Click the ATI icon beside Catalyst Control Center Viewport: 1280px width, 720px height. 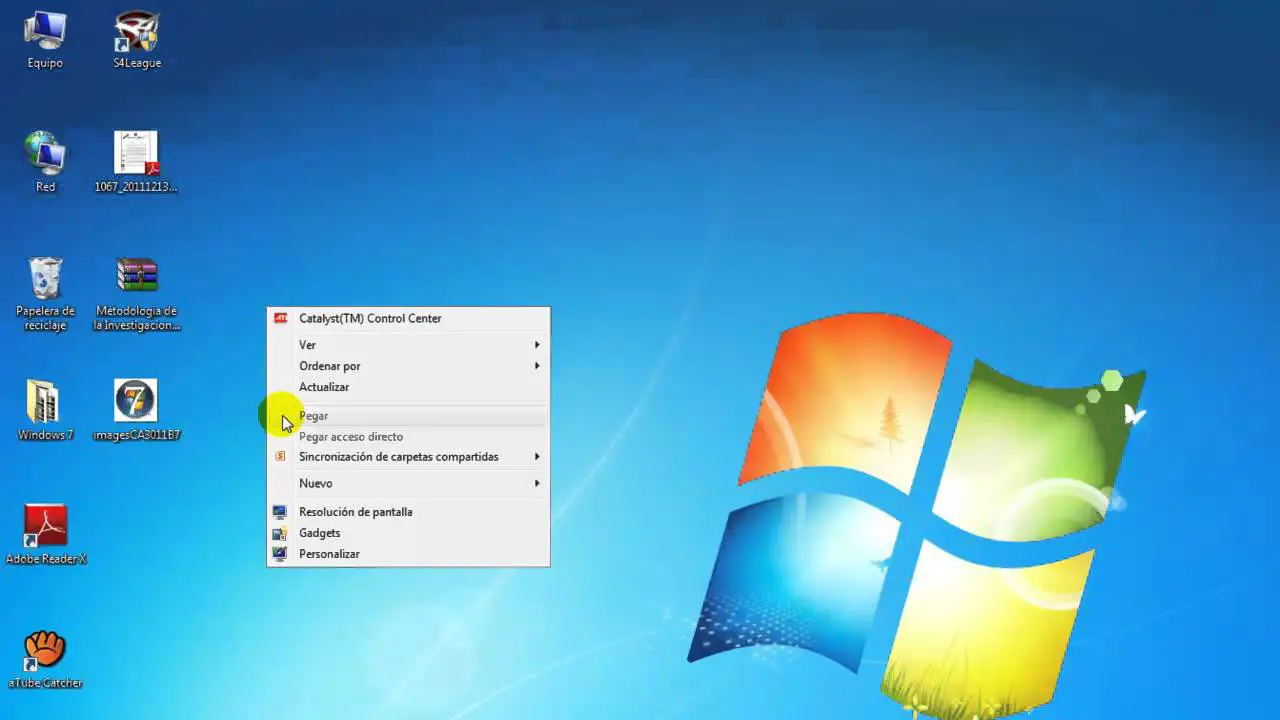point(281,318)
